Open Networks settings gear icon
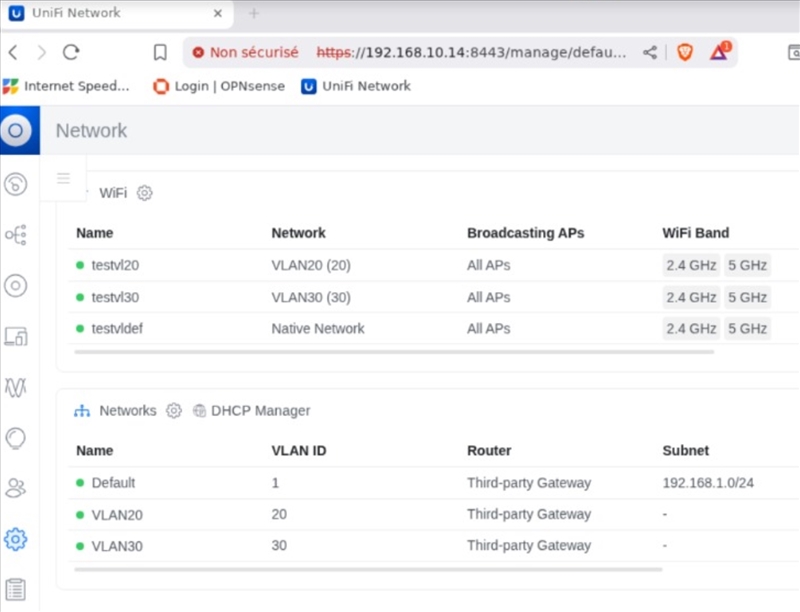The image size is (800, 612). (174, 411)
